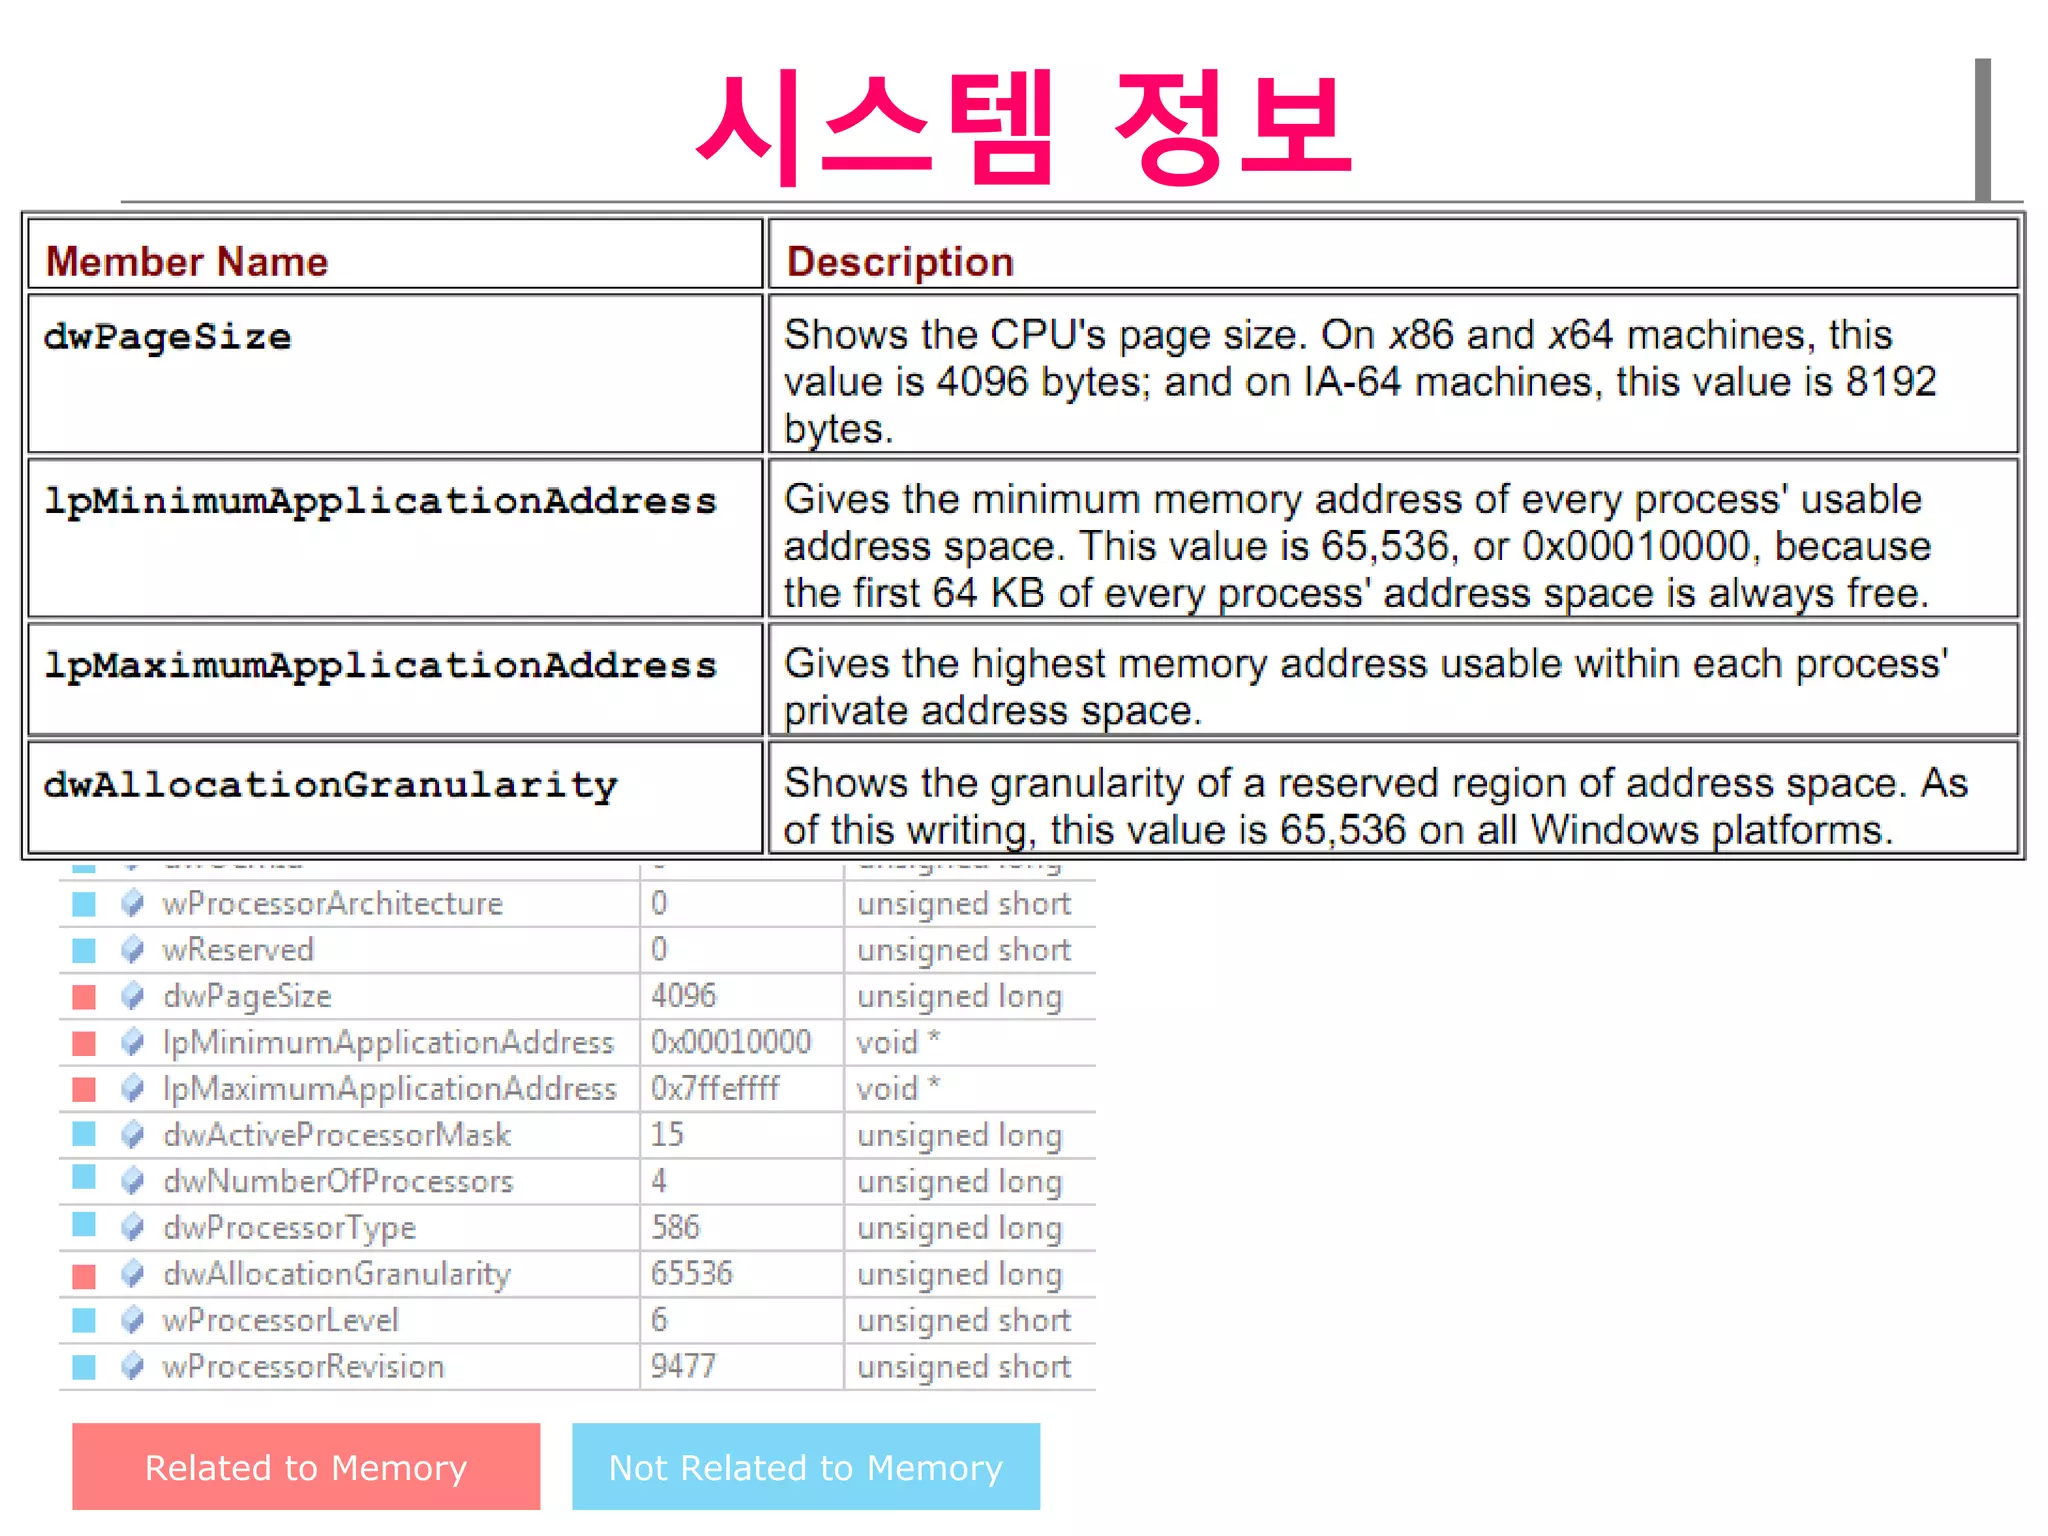The height and width of the screenshot is (1536, 2048).
Task: Select dwAllocationGranularity in the watch list
Action: pos(337,1275)
